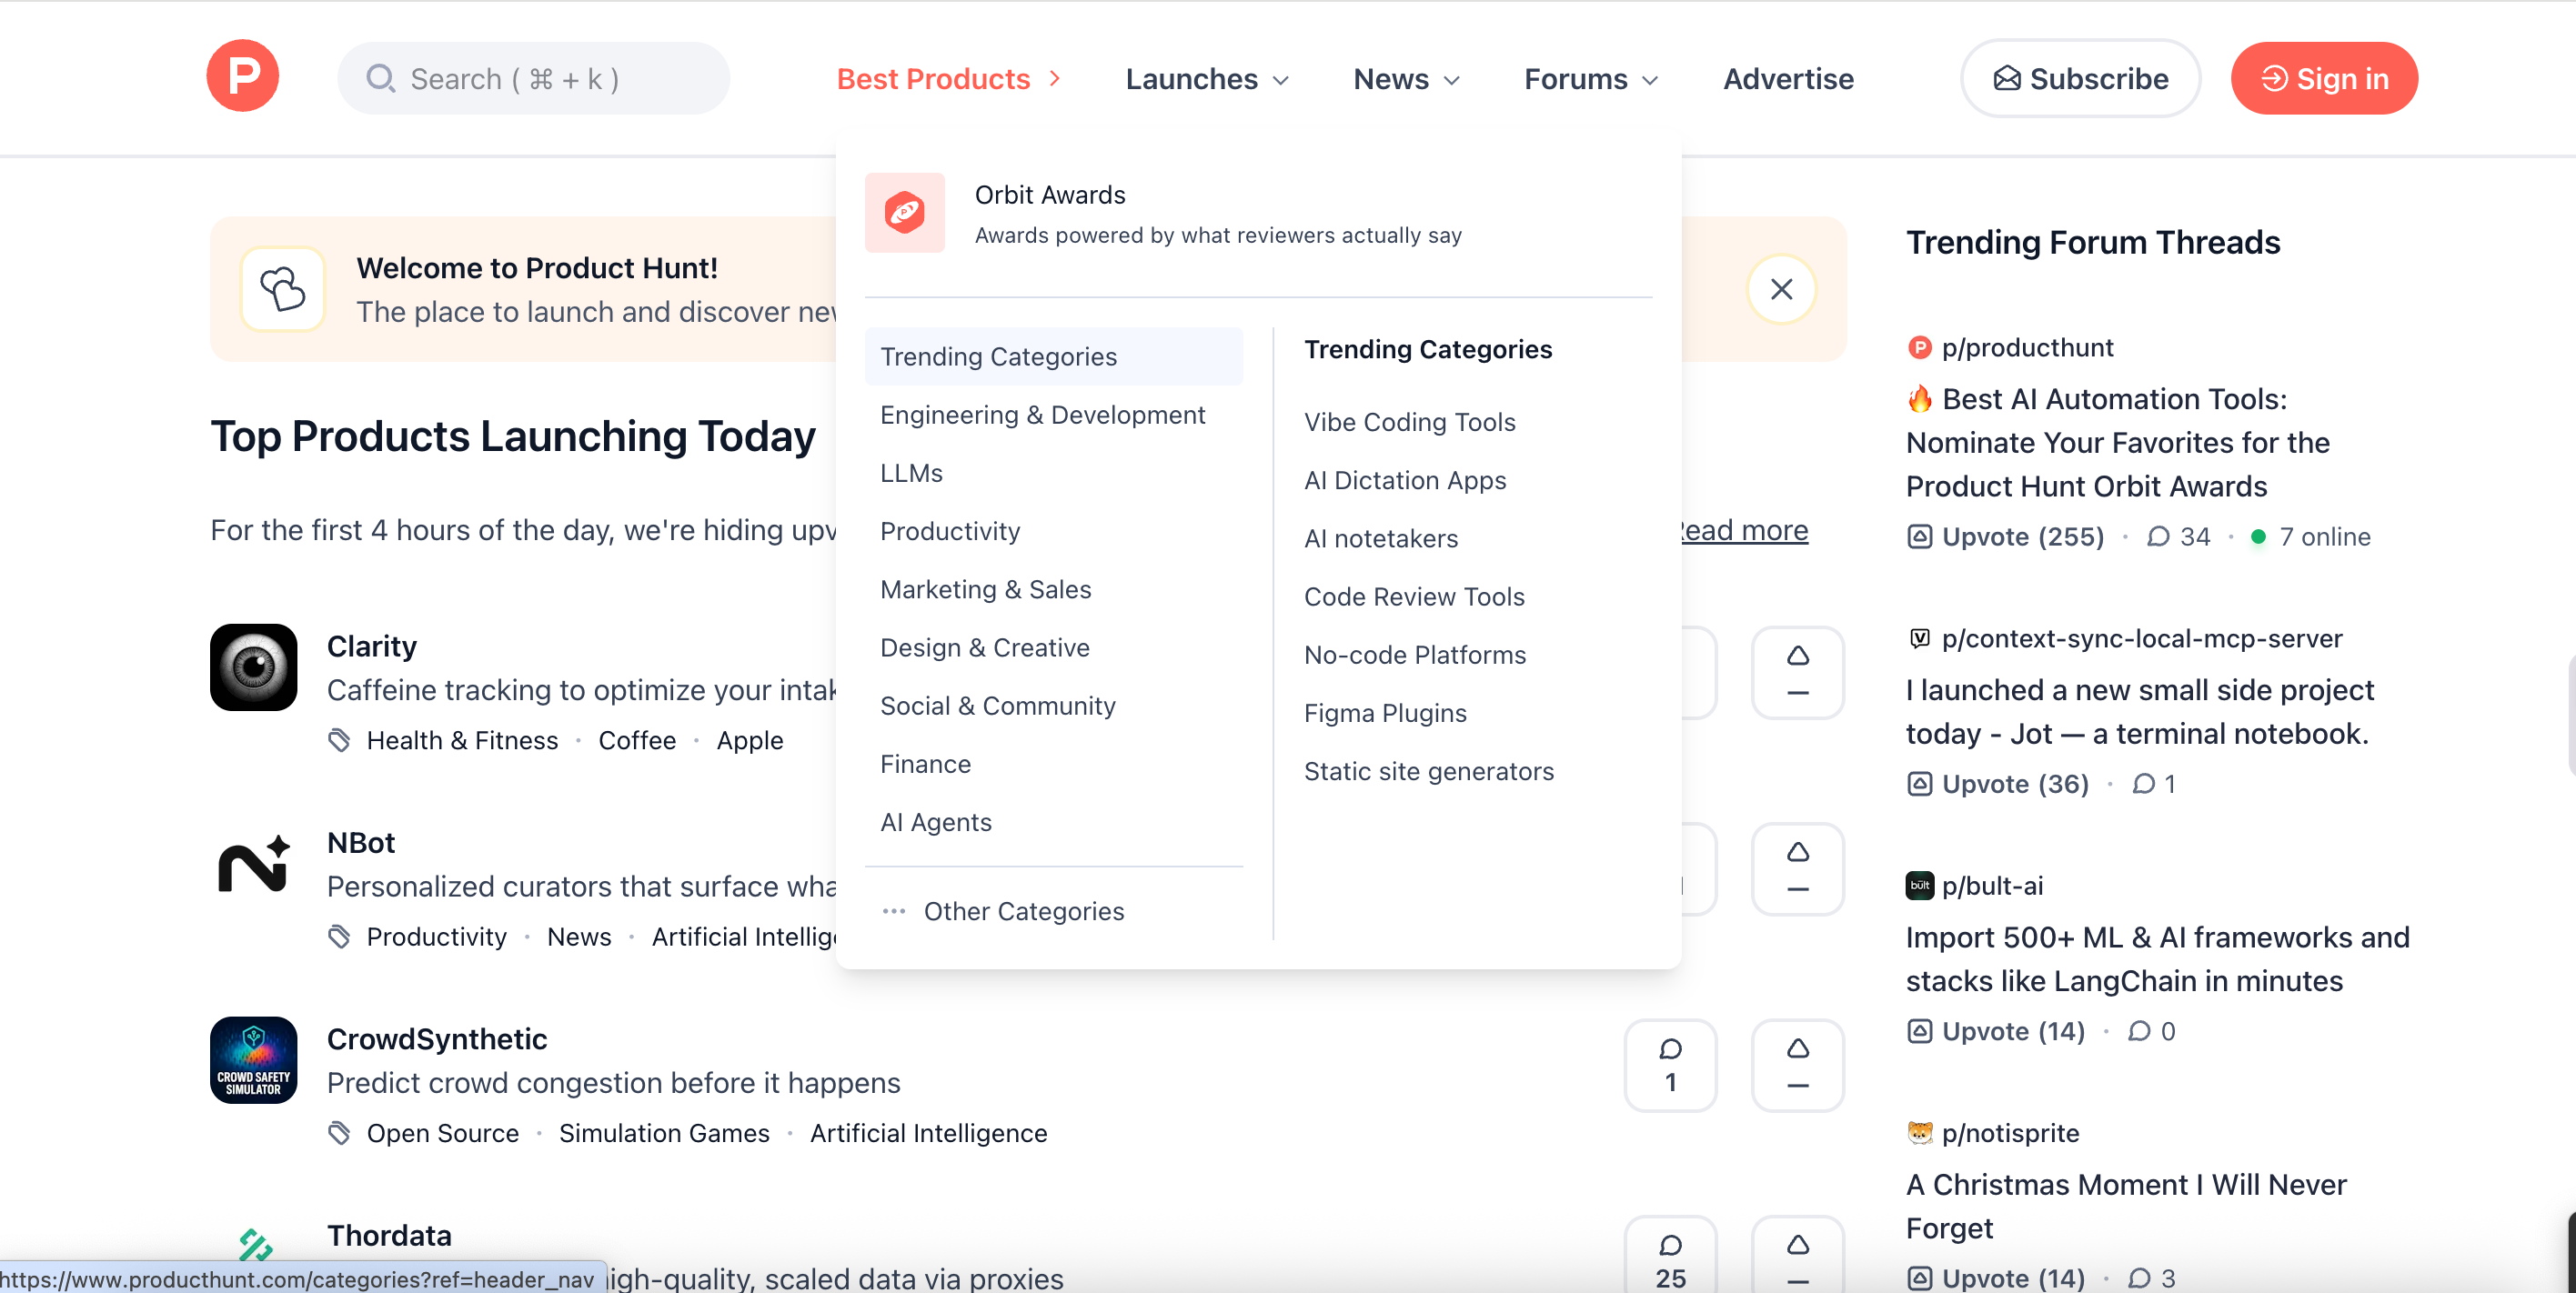
Task: Click the p/bult-ai forum icon
Action: click(1919, 886)
